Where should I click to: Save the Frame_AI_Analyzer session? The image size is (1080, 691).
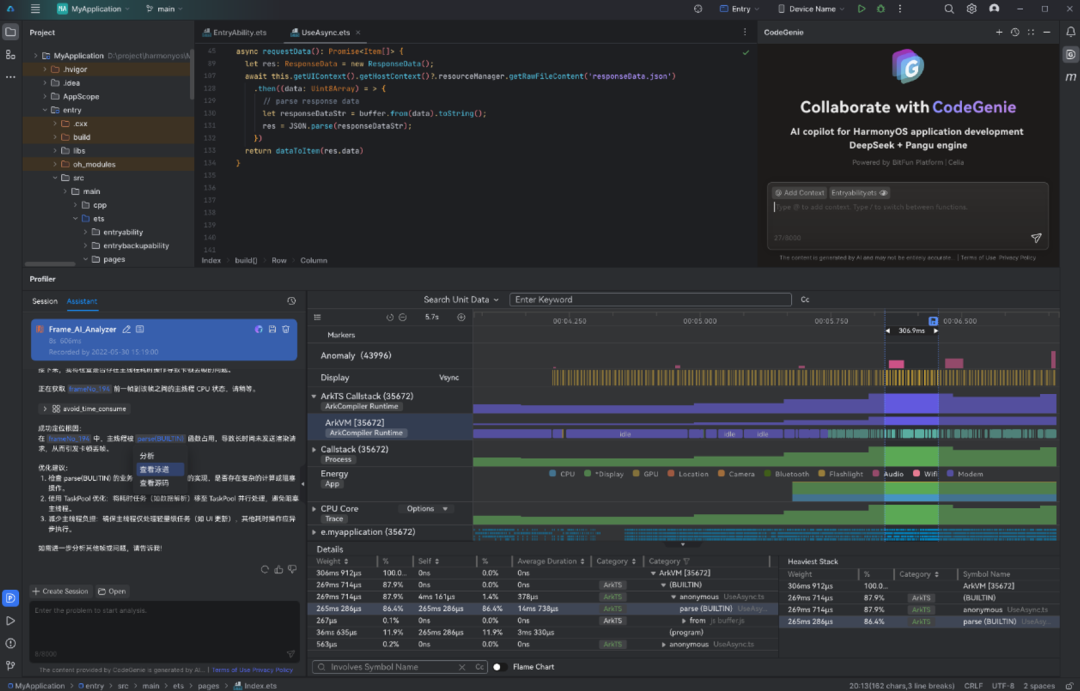(272, 329)
